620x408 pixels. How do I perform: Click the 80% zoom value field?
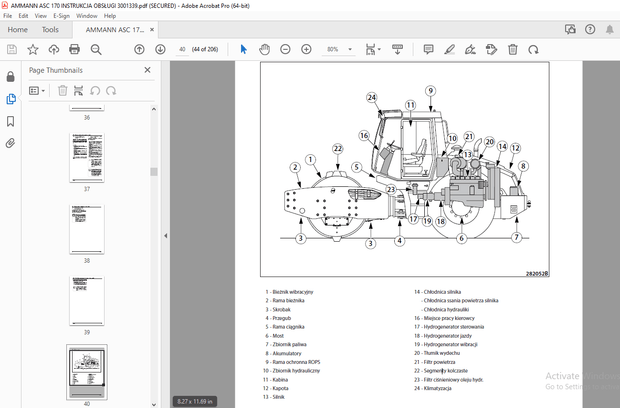[333, 49]
